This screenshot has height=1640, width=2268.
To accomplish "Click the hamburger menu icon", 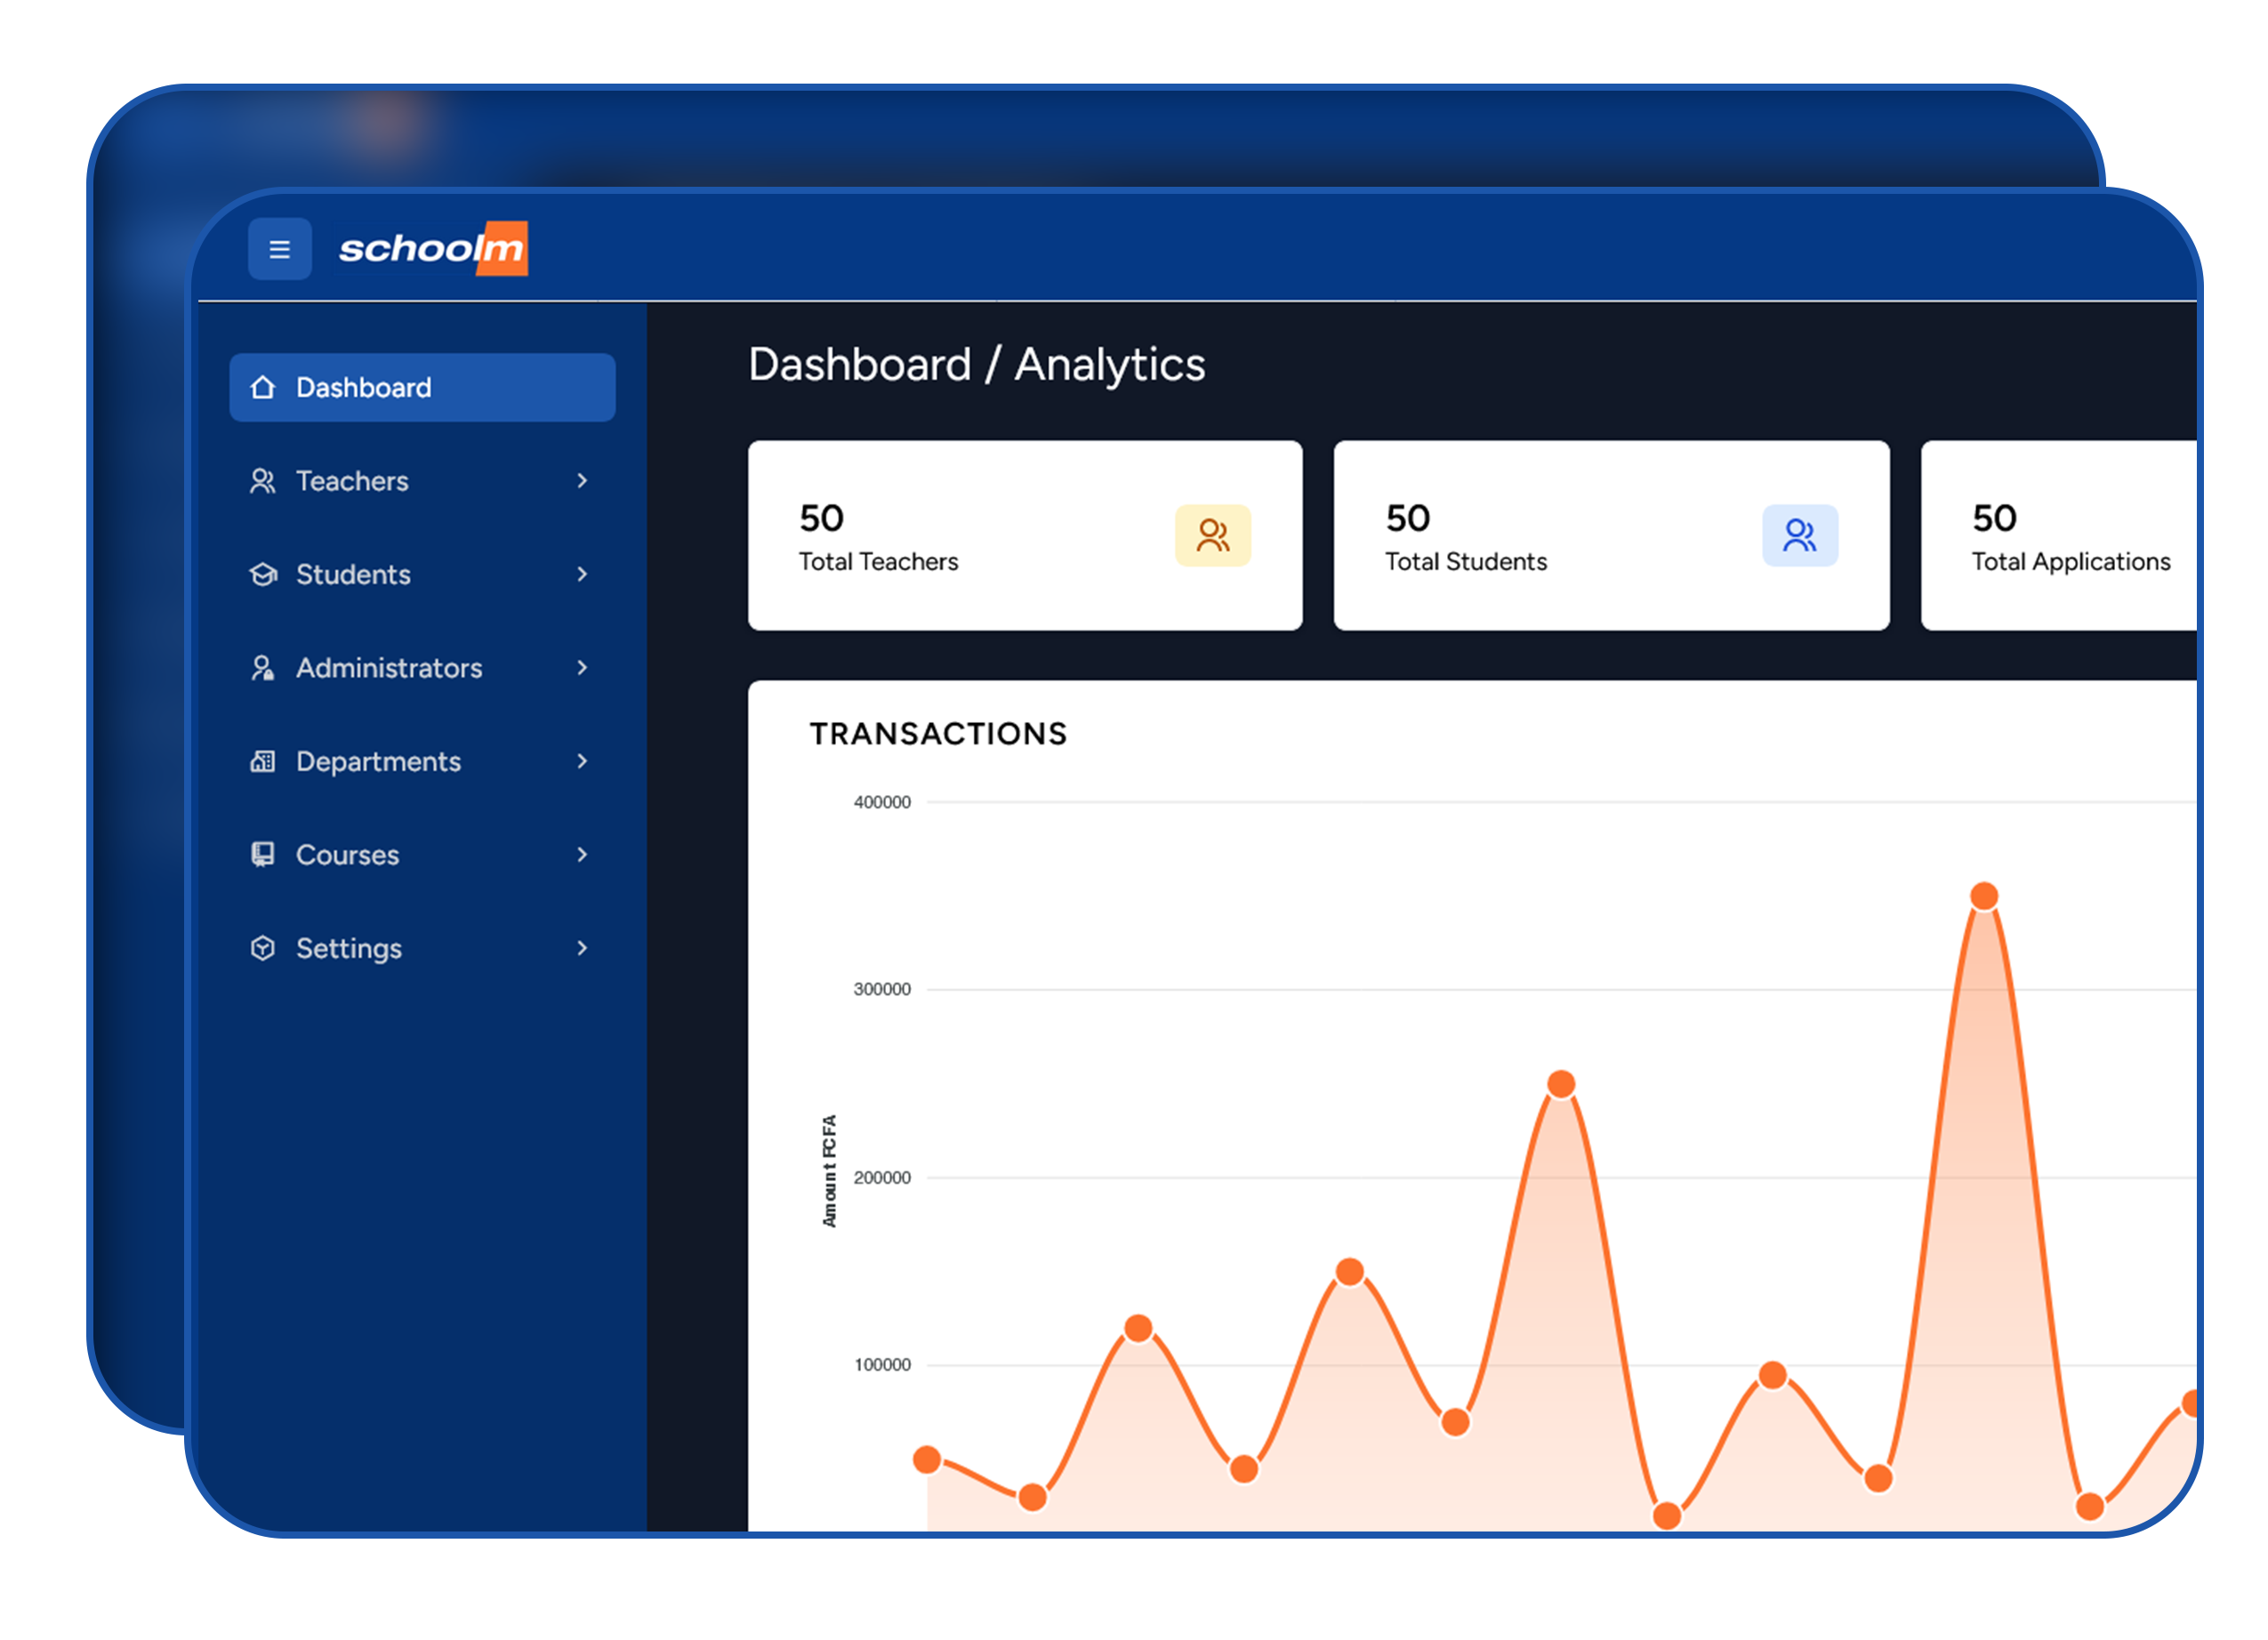I will click(x=279, y=249).
